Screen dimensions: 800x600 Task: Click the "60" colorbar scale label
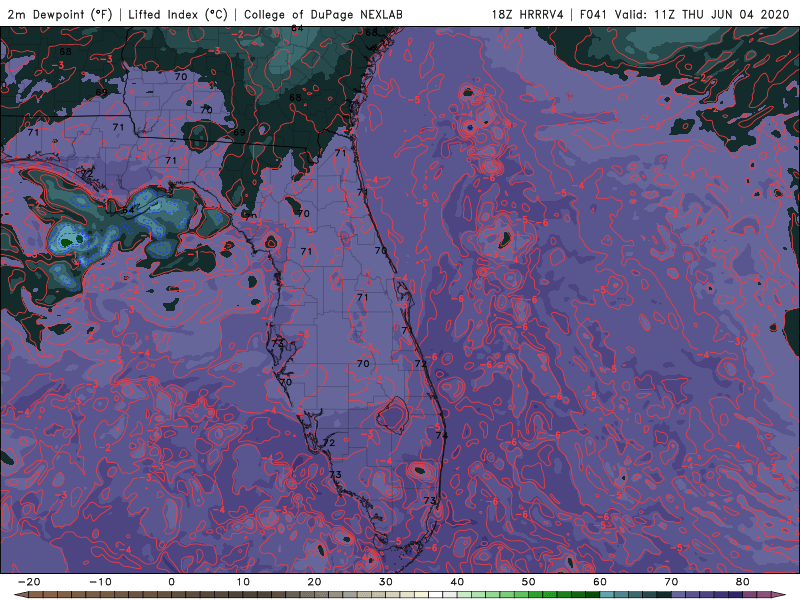click(600, 582)
